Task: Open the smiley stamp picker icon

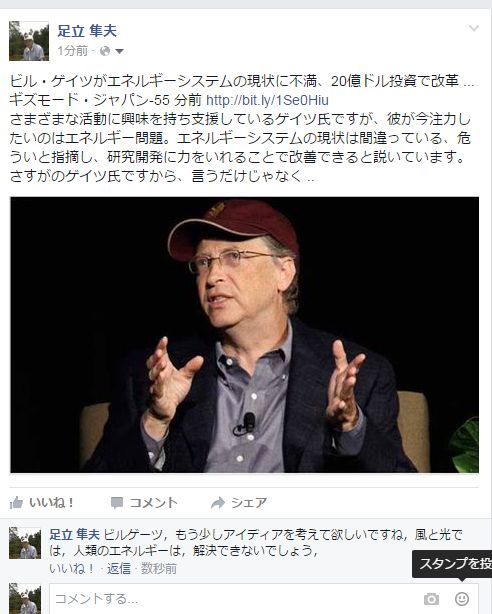Action: coord(461,598)
